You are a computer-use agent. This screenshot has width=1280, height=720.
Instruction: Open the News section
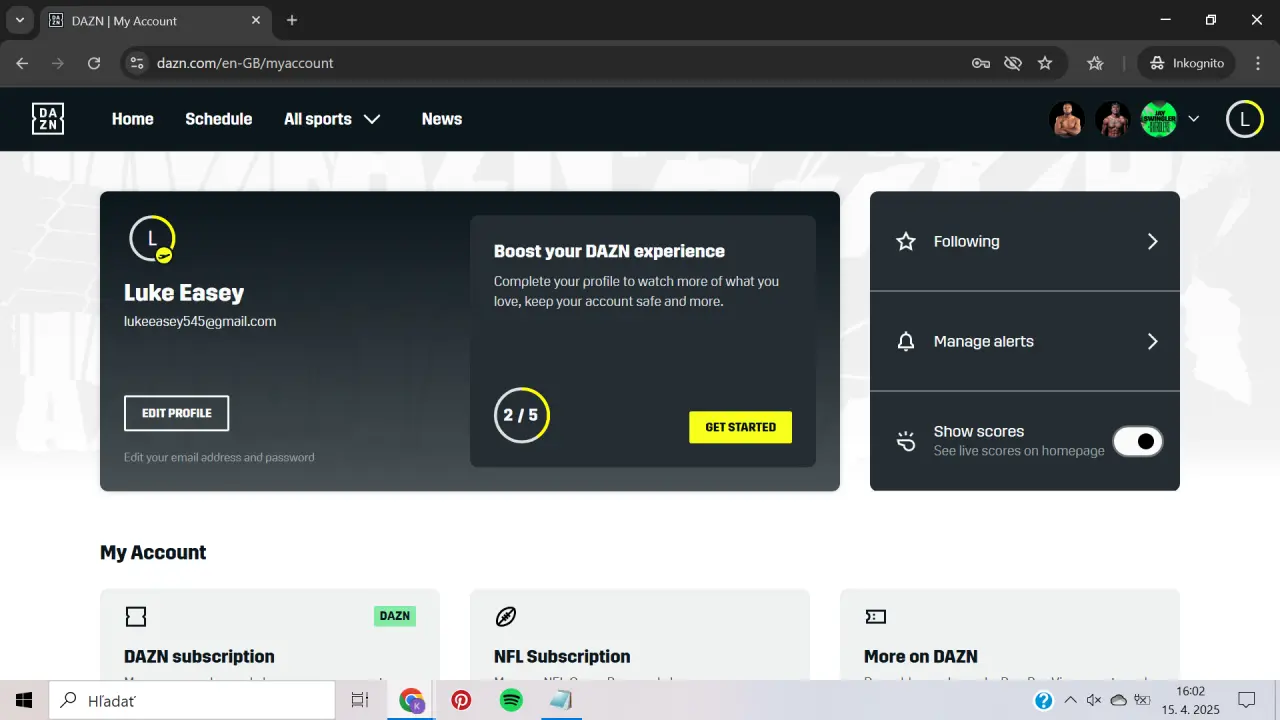coord(441,119)
